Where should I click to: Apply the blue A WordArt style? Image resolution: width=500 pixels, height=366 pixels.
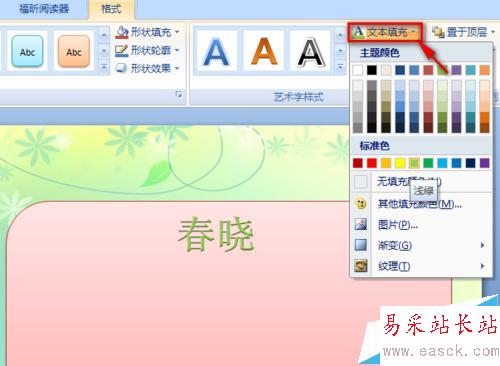(216, 52)
